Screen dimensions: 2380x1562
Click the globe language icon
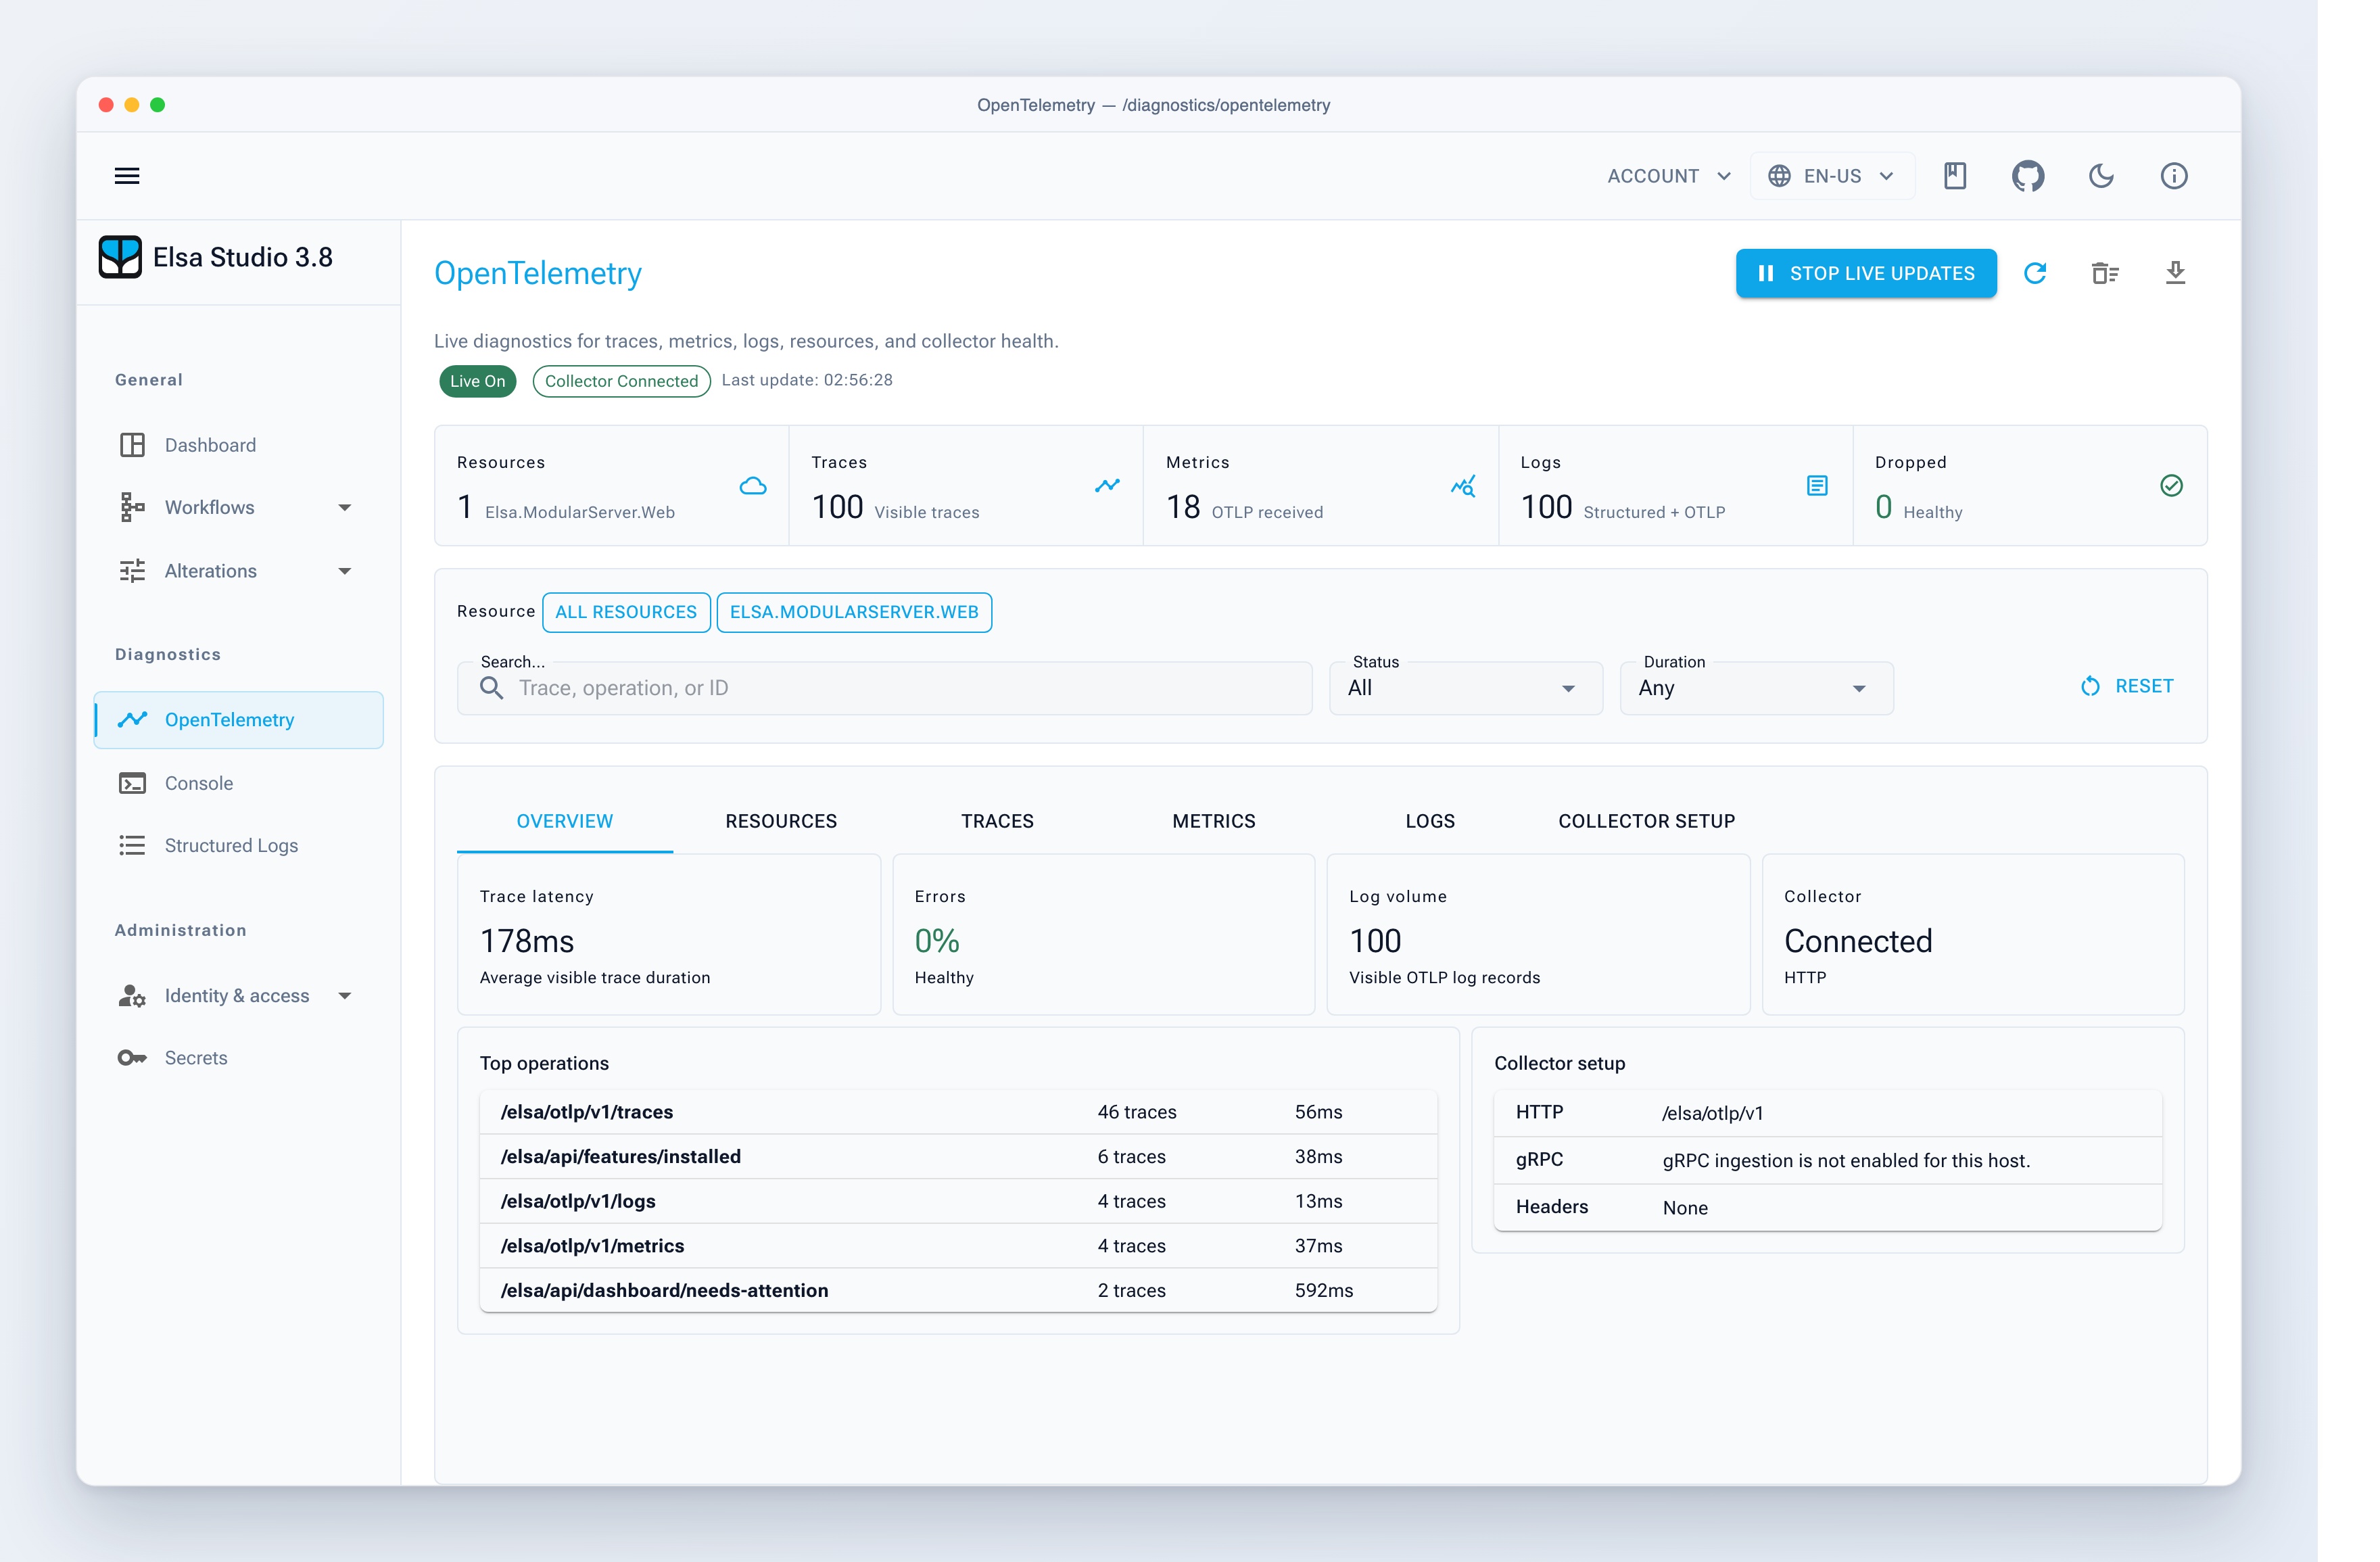click(x=1779, y=176)
